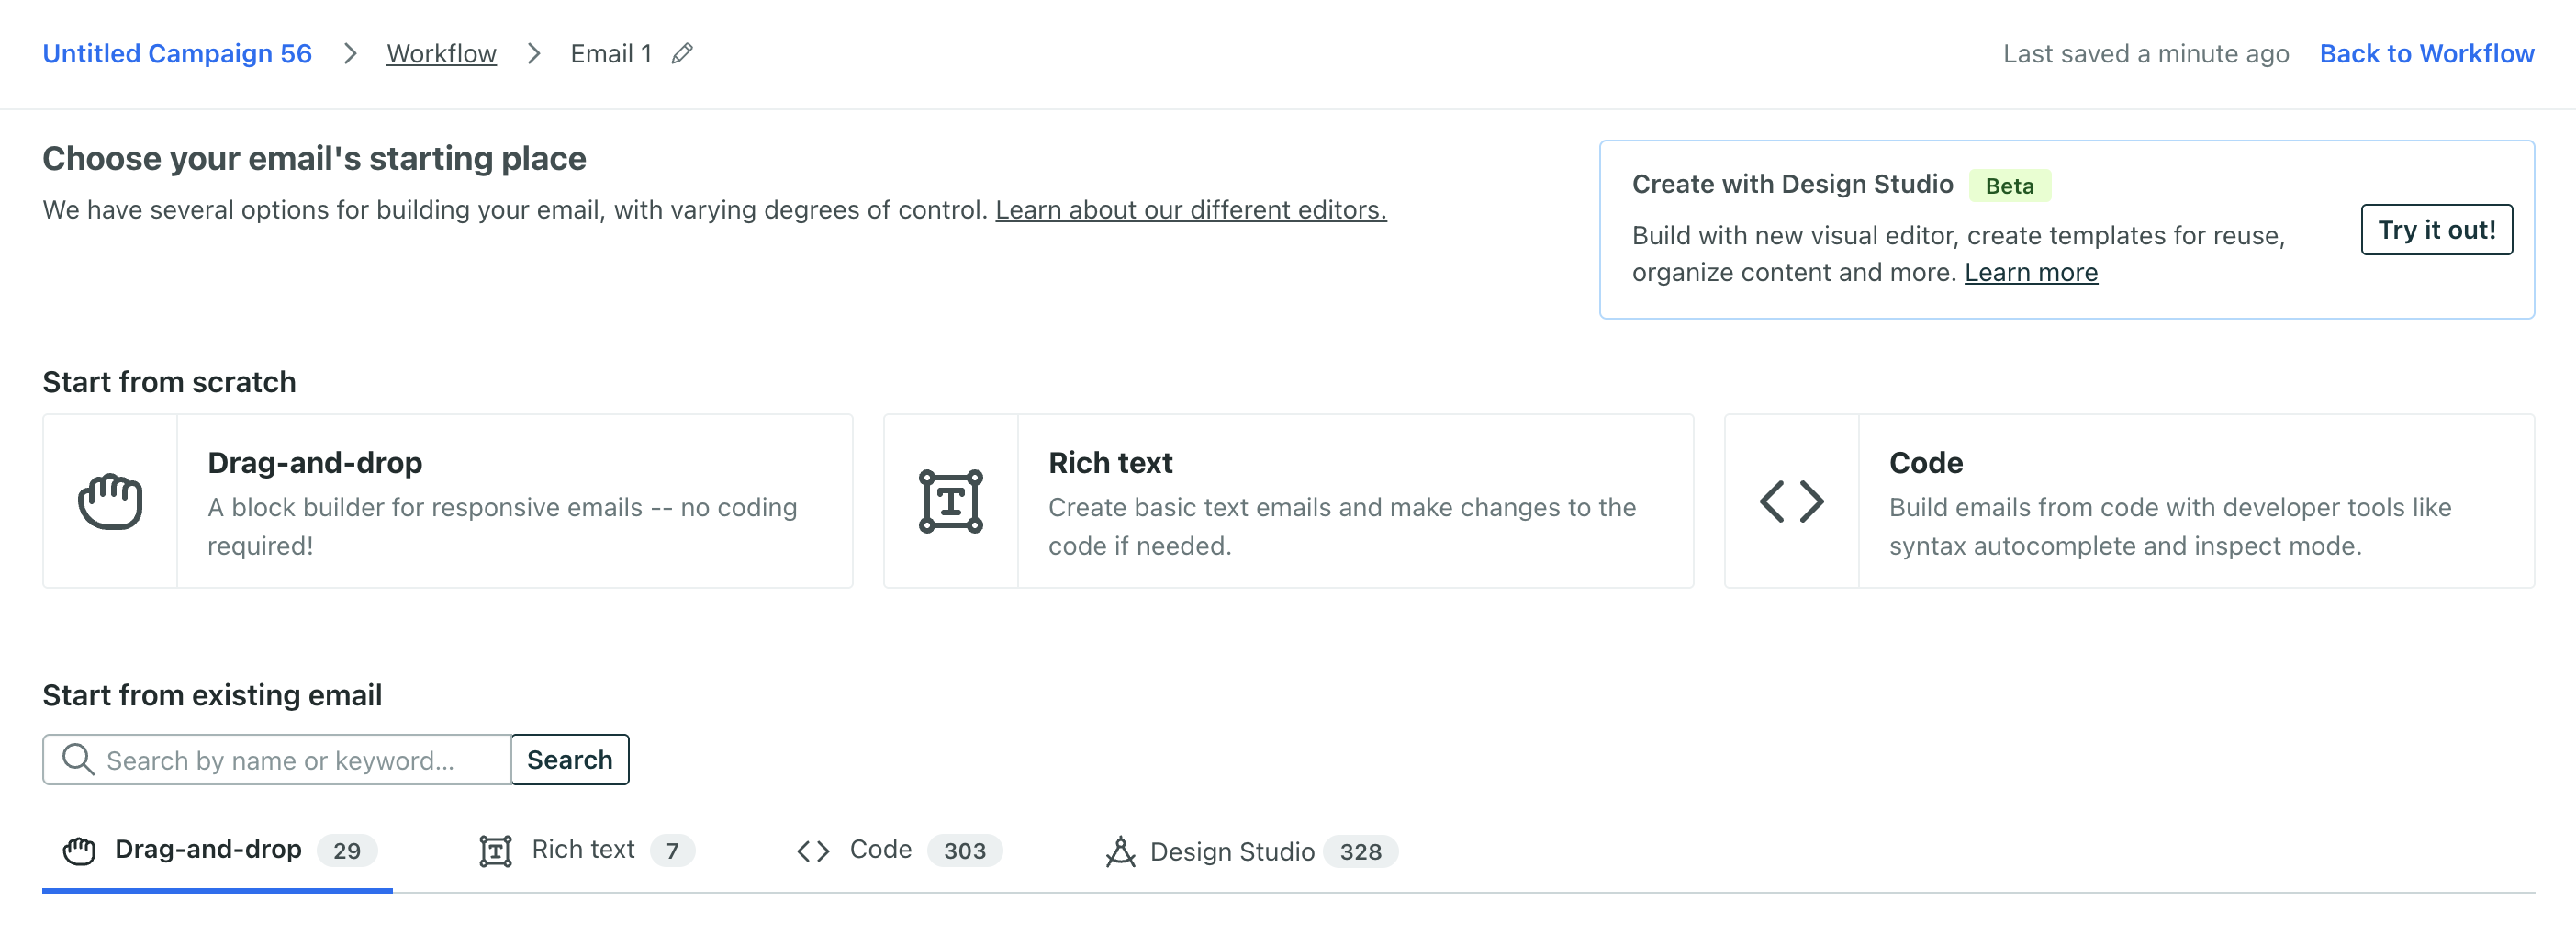Follow the Design Studio Learn more link
The height and width of the screenshot is (935, 2576).
click(2030, 273)
